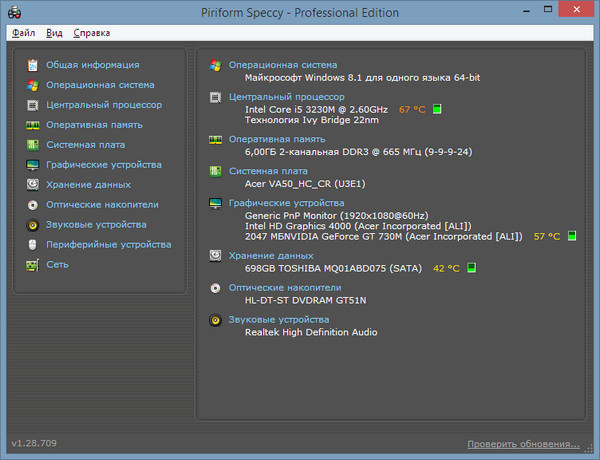
Task: Open Центральный процессор heading in summary panel
Action: coord(287,97)
